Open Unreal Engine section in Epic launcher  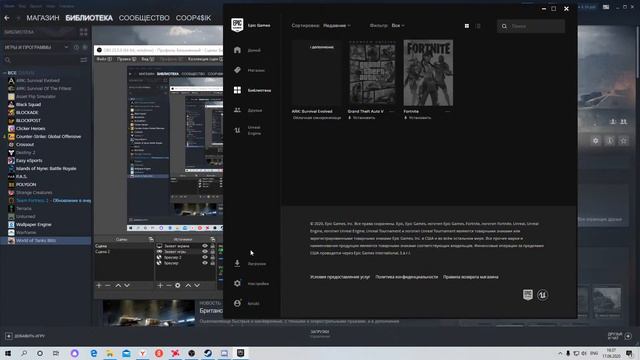(x=248, y=130)
